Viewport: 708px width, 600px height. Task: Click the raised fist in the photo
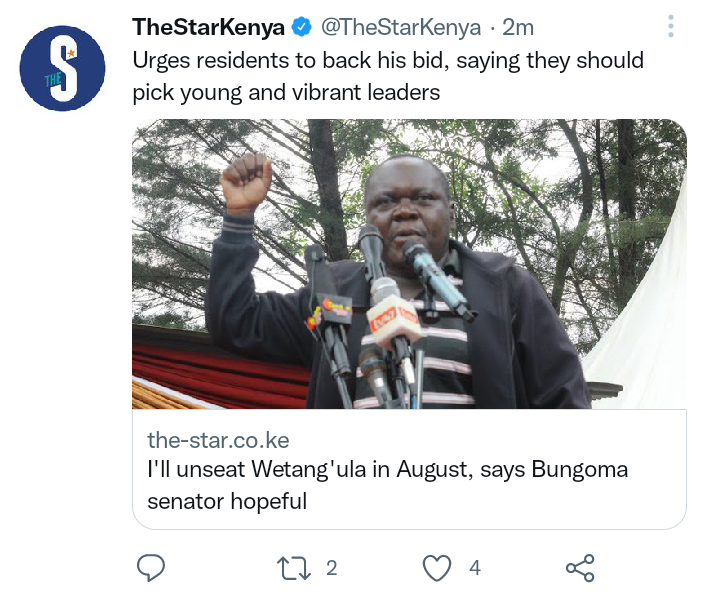[246, 183]
